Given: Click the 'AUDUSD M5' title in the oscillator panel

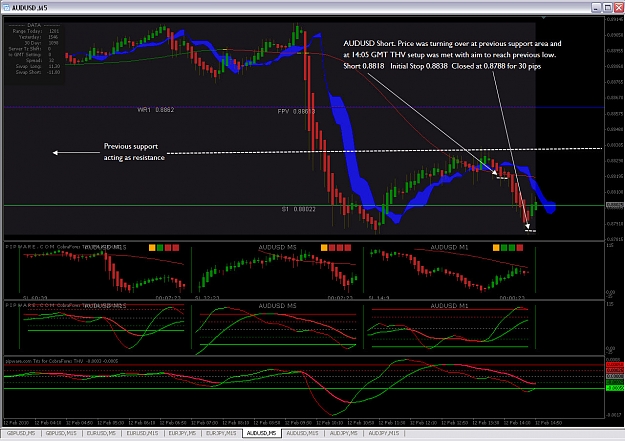Looking at the screenshot, I should pyautogui.click(x=277, y=306).
